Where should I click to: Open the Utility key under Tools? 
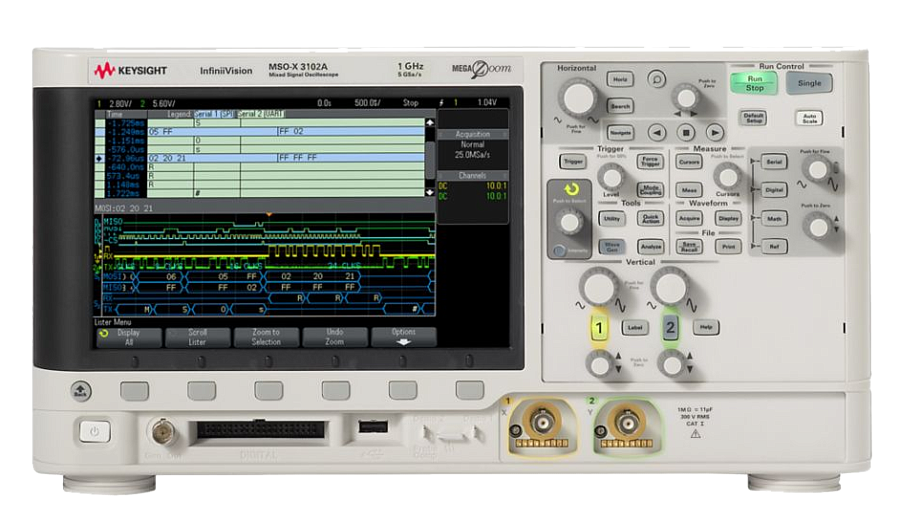(x=612, y=218)
